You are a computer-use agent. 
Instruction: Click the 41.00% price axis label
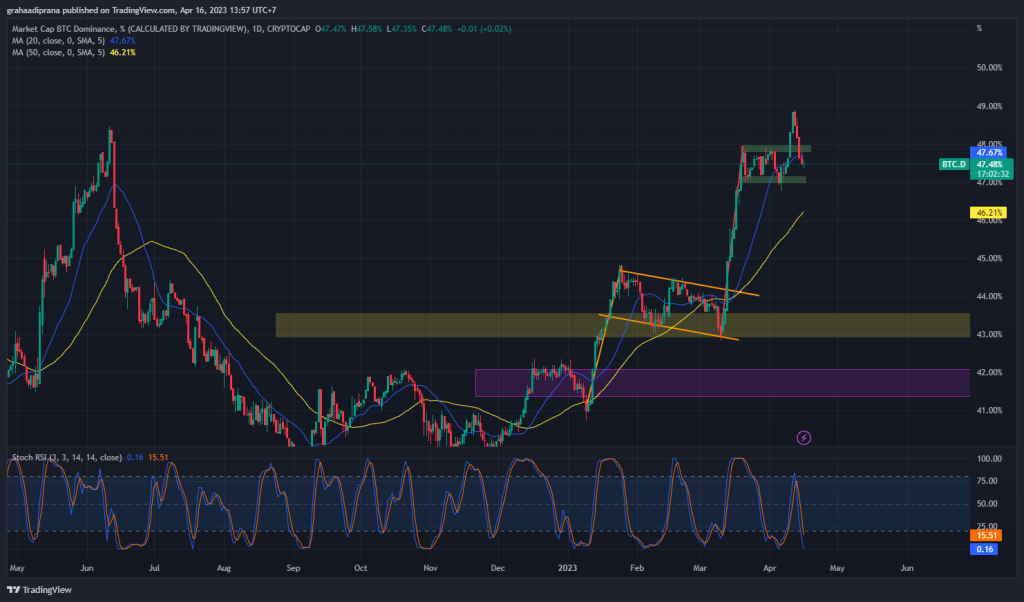pyautogui.click(x=989, y=410)
